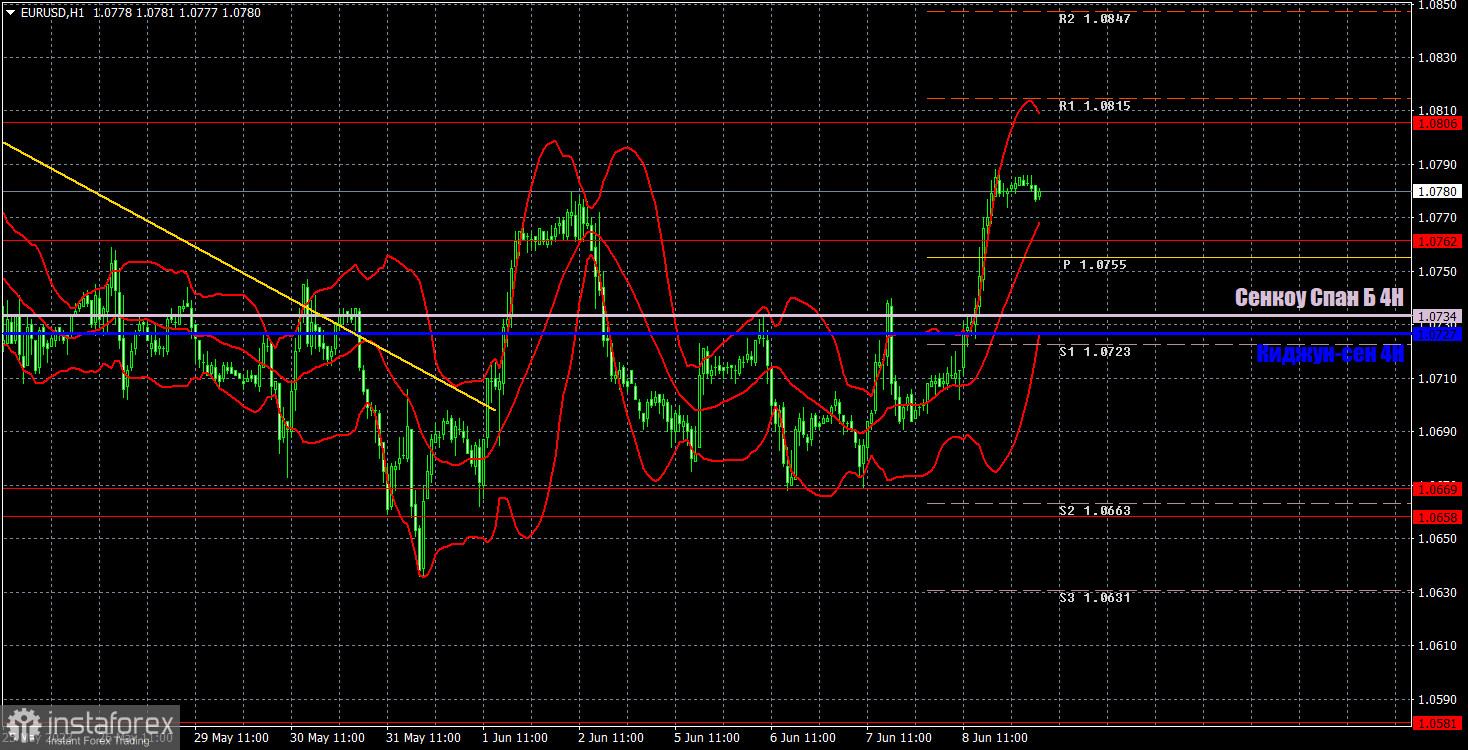The image size is (1468, 750).
Task: Click the 1 Jun 11:00 time label
Action: 516,738
